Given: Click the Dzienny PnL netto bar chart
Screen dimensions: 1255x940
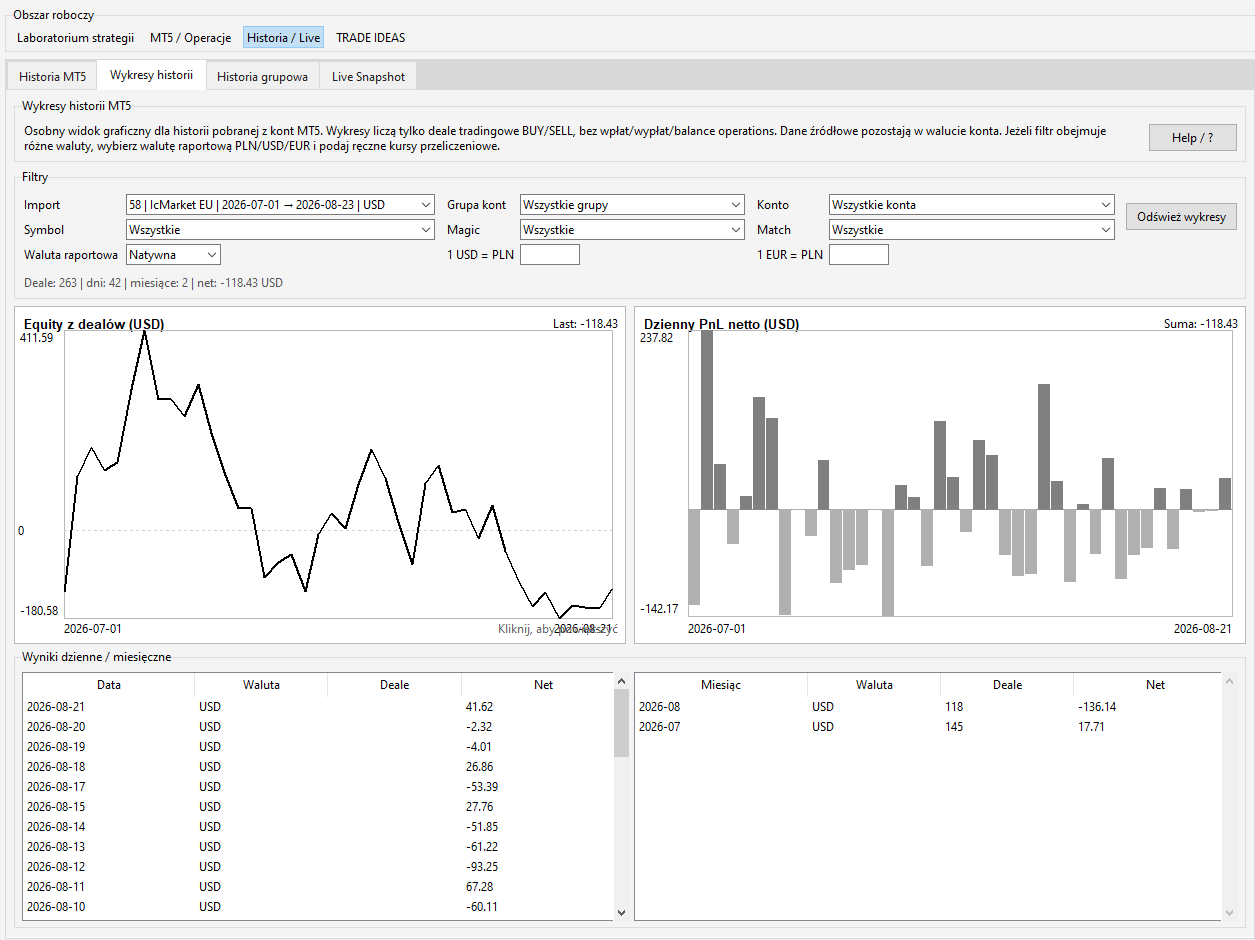Looking at the screenshot, I should (x=940, y=475).
